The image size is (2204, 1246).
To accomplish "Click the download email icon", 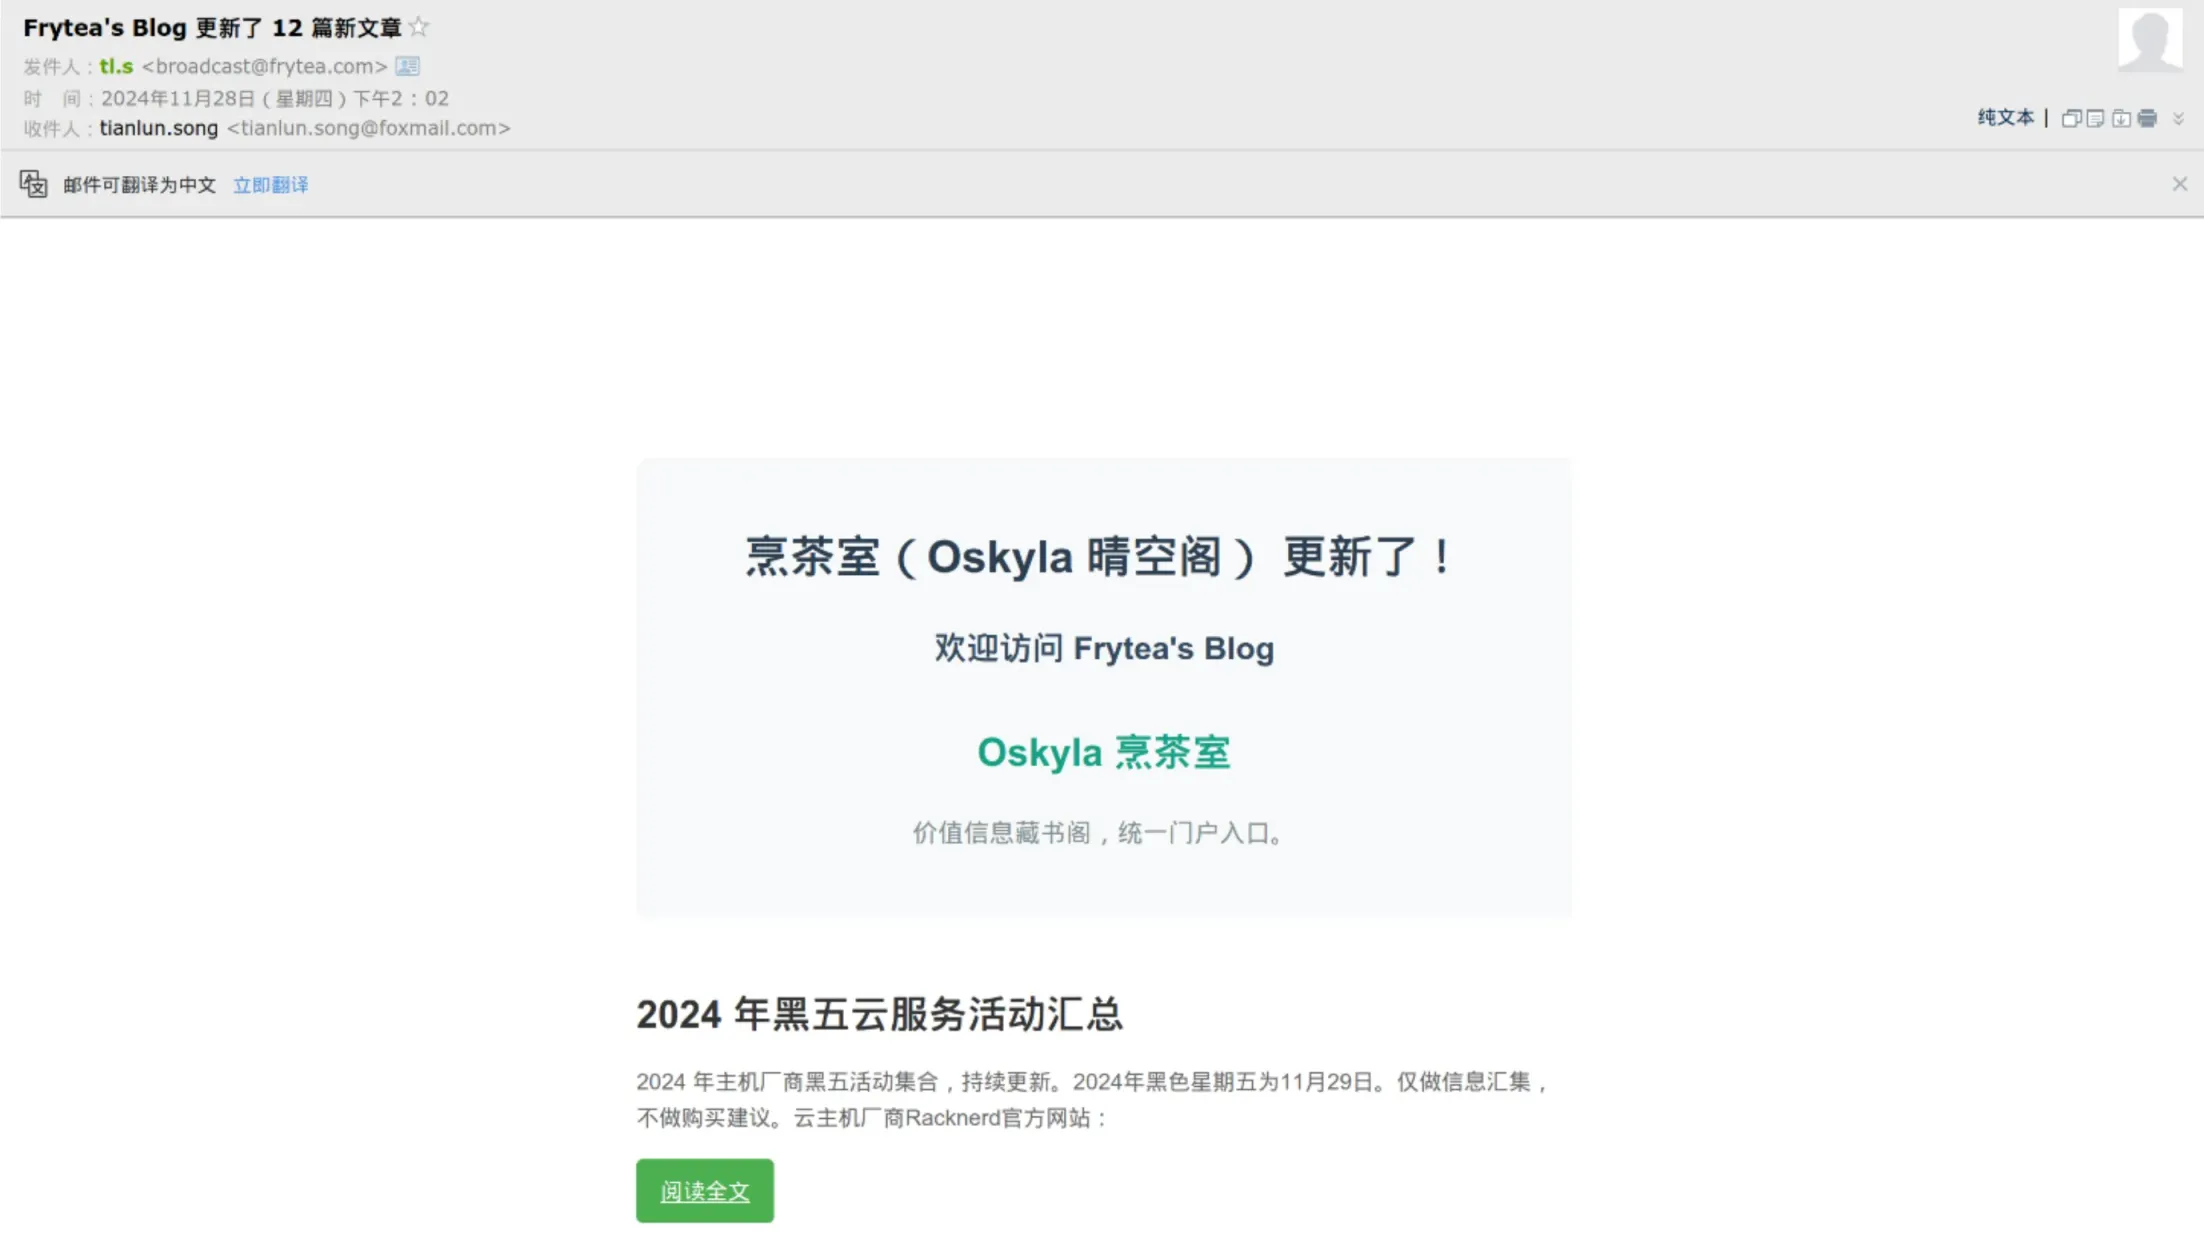I will click(2122, 118).
